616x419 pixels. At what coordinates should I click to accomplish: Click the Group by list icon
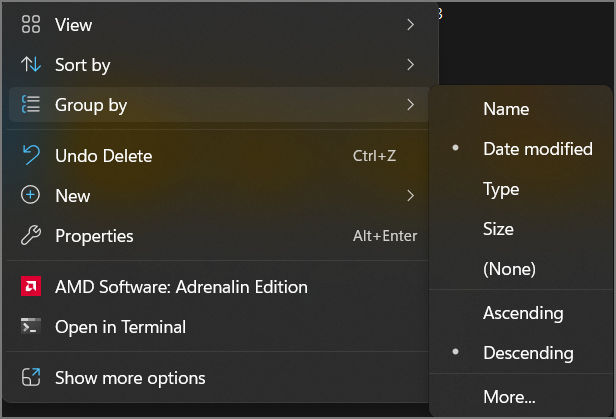[31, 105]
